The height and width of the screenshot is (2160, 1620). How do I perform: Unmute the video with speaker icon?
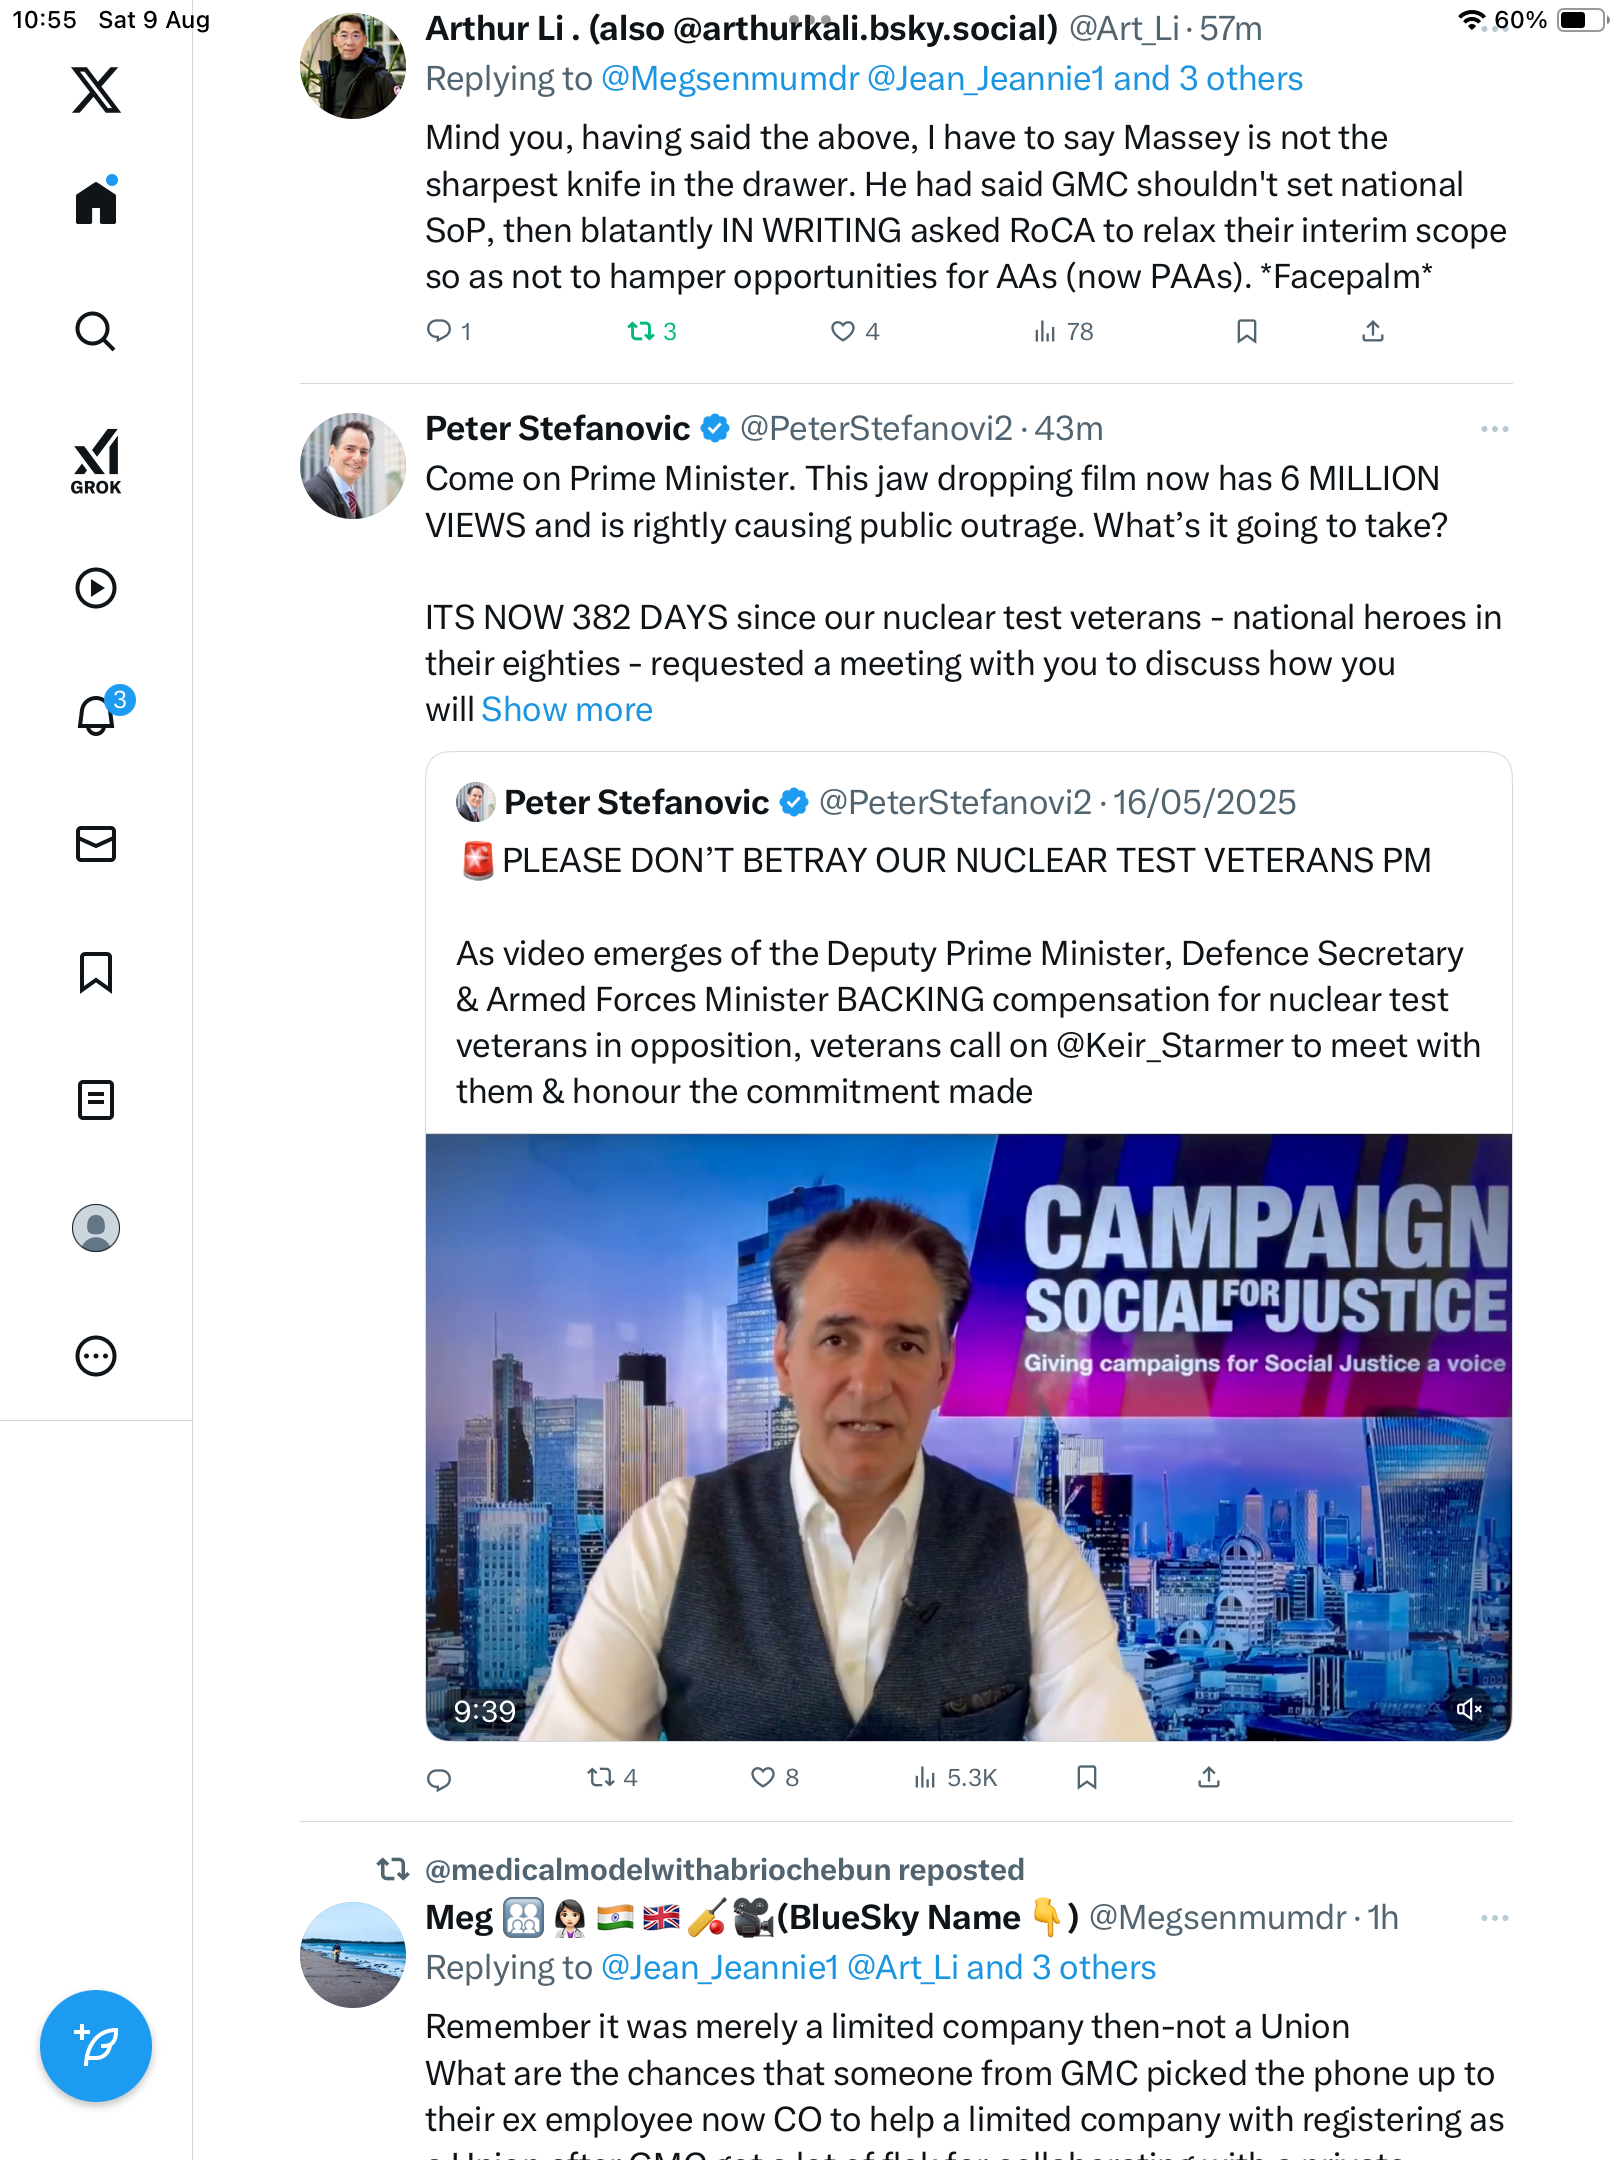[x=1468, y=1709]
